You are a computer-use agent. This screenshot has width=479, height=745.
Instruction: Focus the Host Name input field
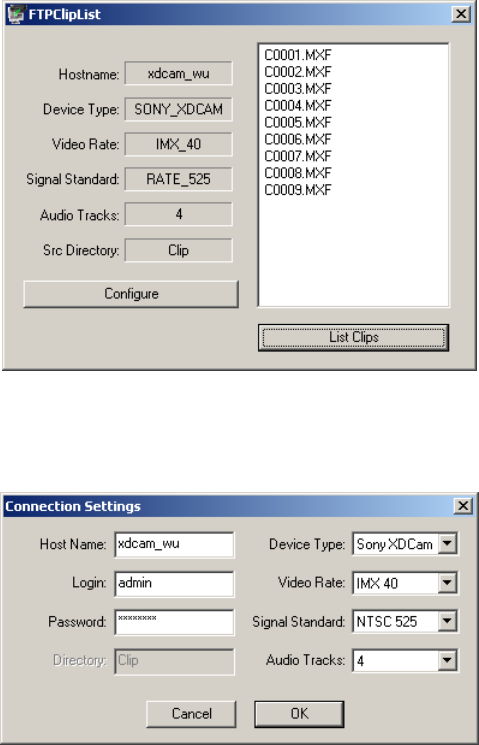[x=174, y=544]
